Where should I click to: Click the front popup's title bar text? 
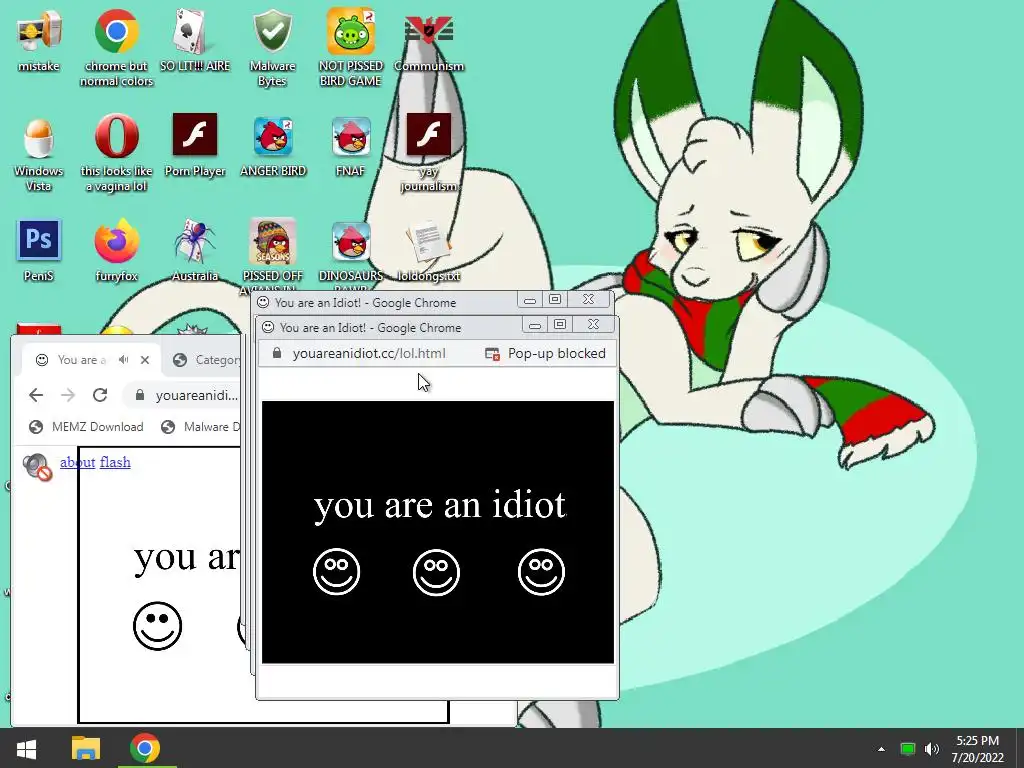click(370, 328)
